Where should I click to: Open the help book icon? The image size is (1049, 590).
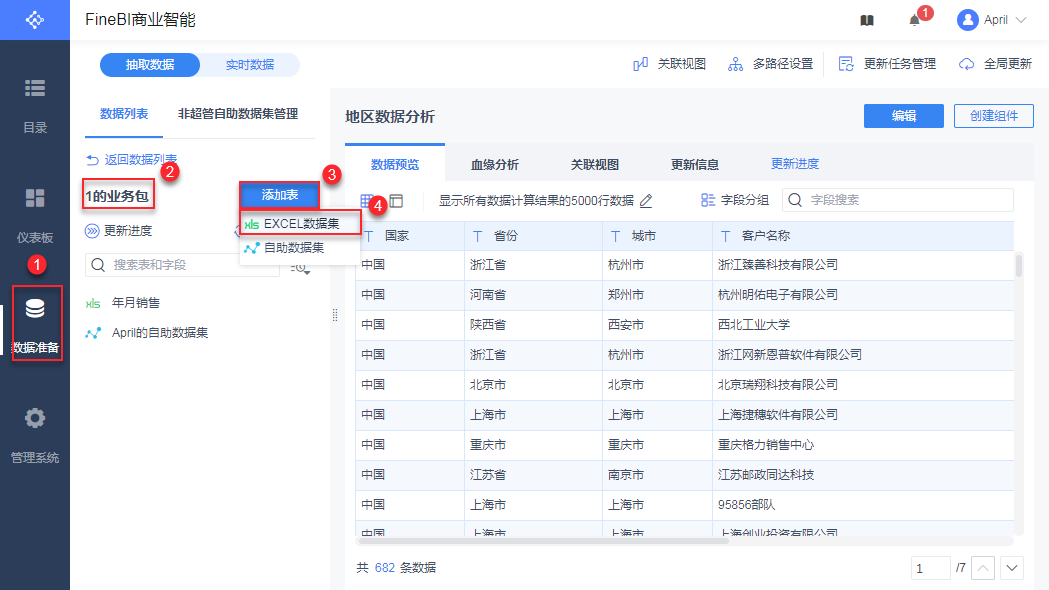tap(867, 20)
